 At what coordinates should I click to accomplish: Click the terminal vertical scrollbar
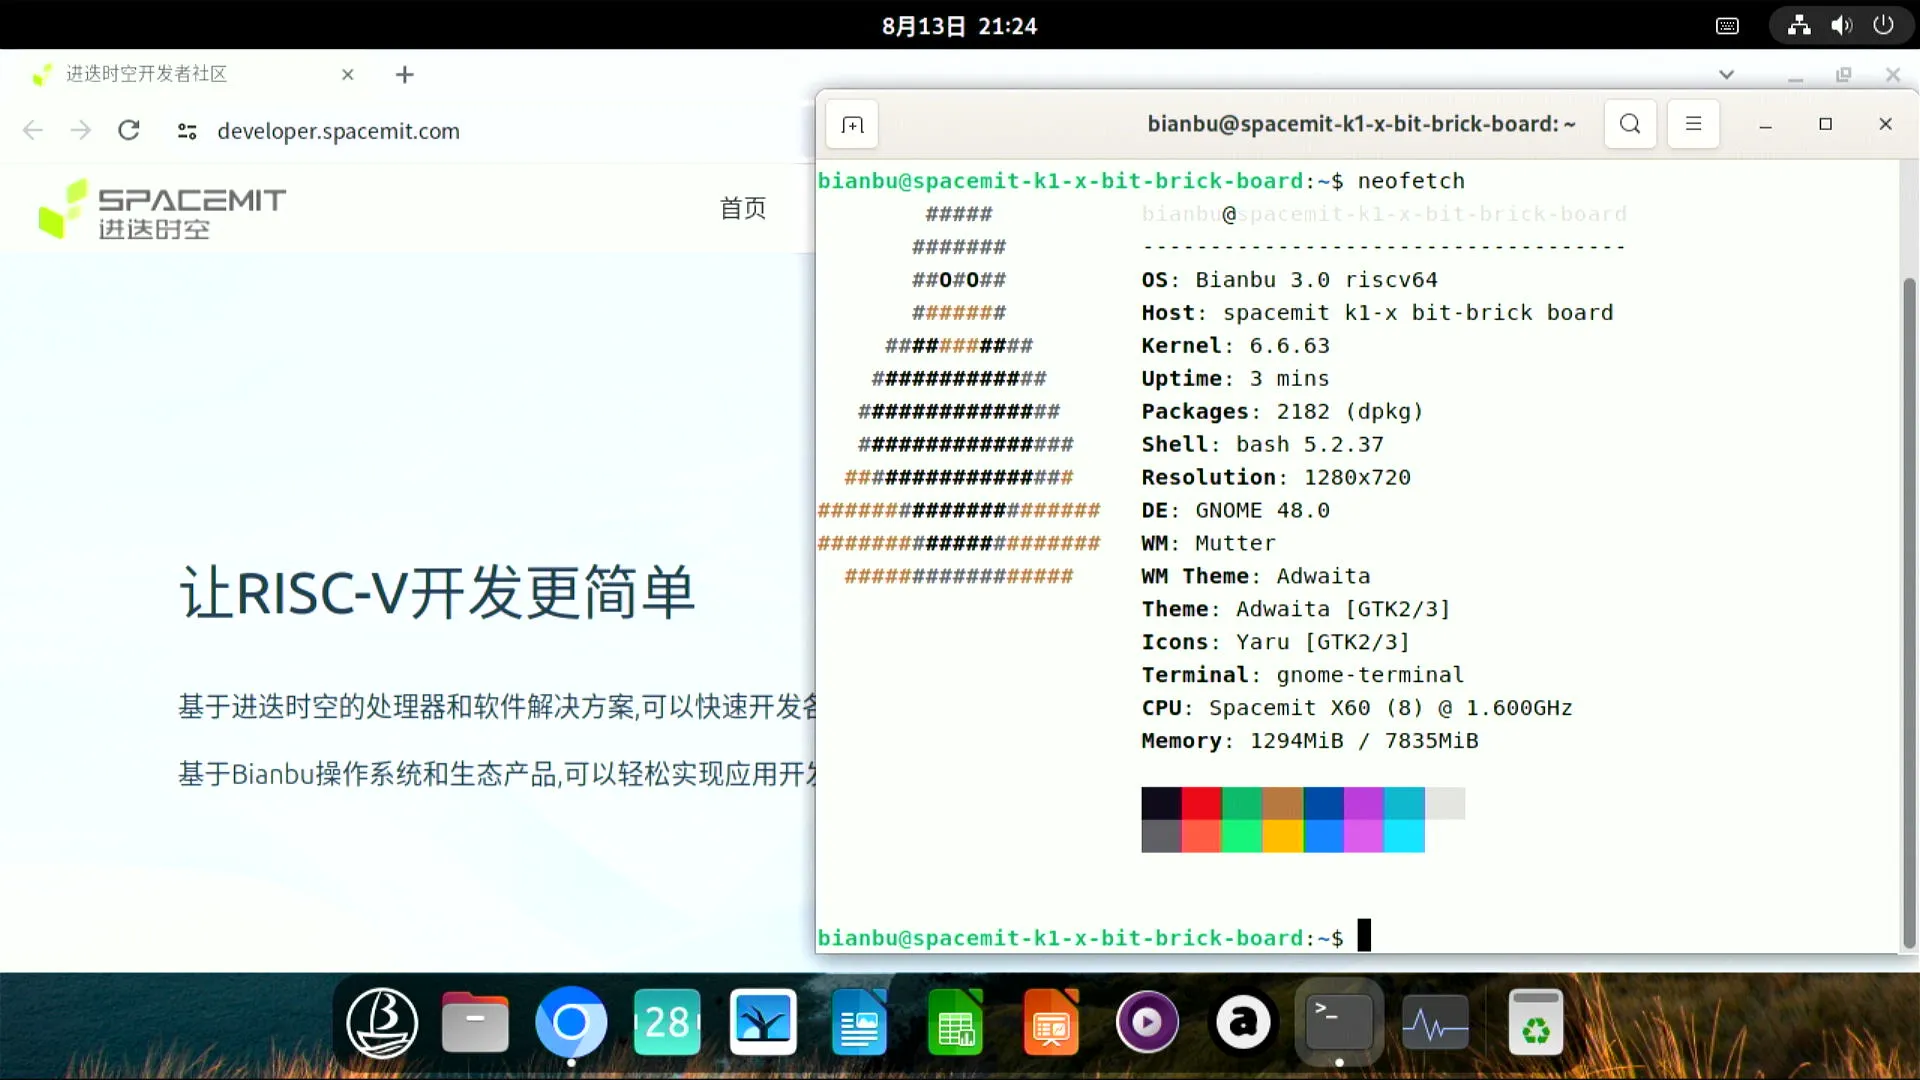(1908, 610)
